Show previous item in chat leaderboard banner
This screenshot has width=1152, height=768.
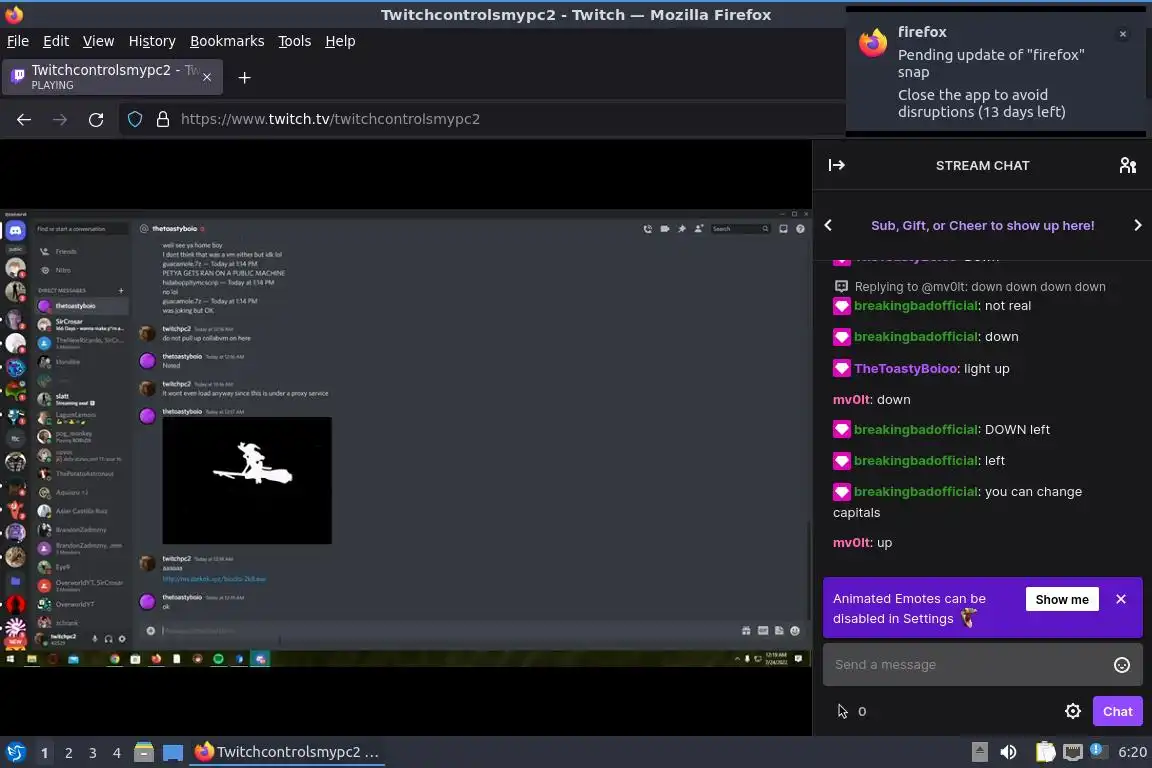click(828, 226)
